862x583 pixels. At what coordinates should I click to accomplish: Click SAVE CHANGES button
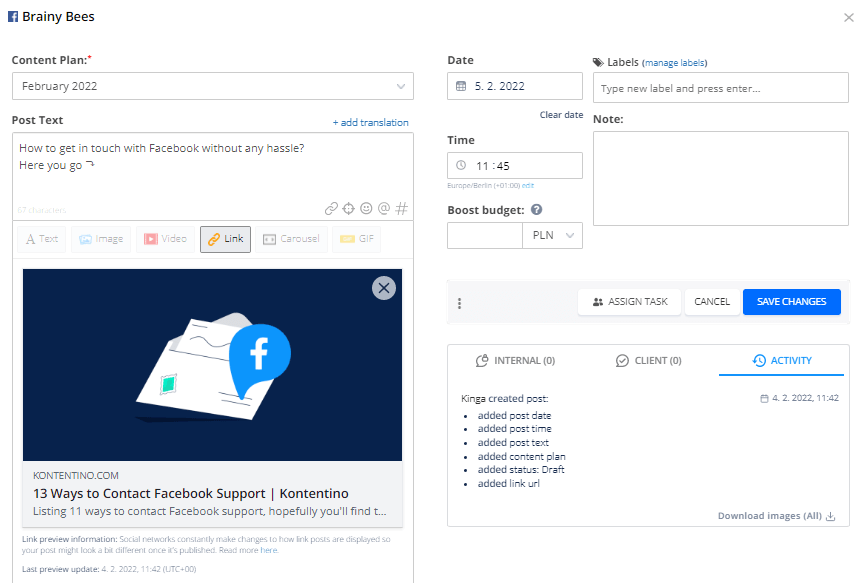[x=792, y=302]
